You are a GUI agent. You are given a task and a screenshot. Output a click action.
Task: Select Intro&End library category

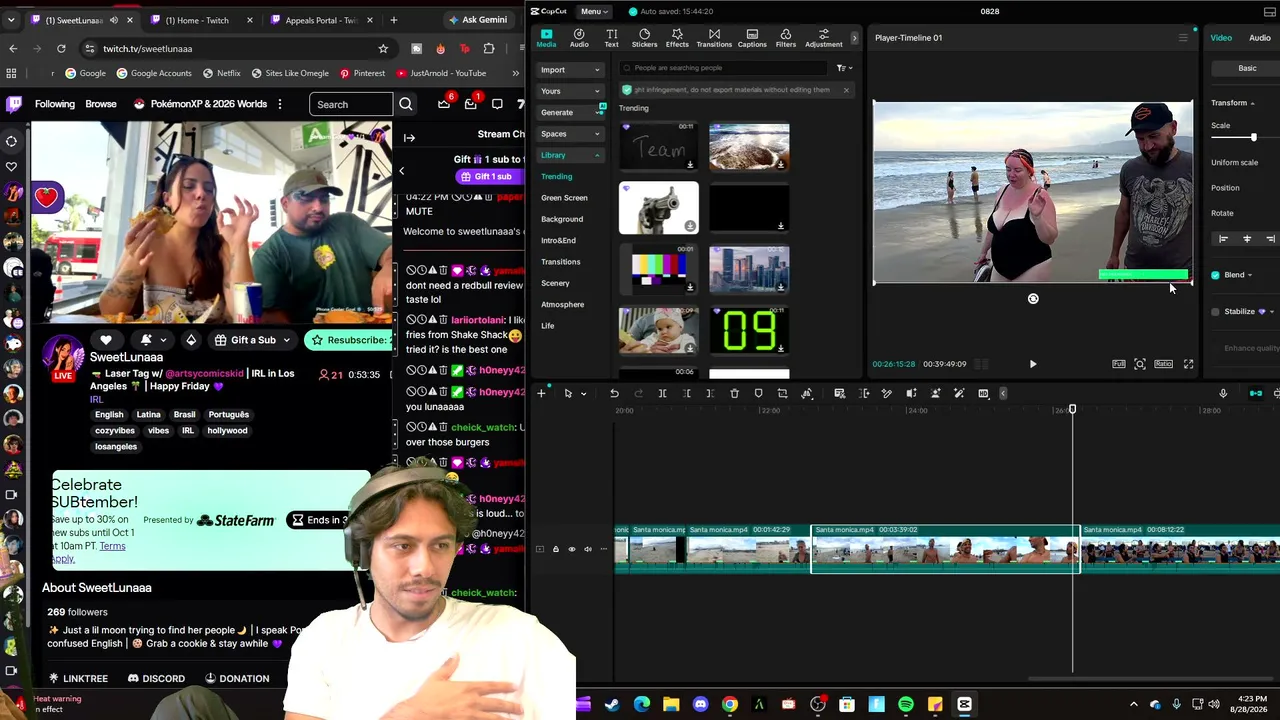[x=558, y=240]
